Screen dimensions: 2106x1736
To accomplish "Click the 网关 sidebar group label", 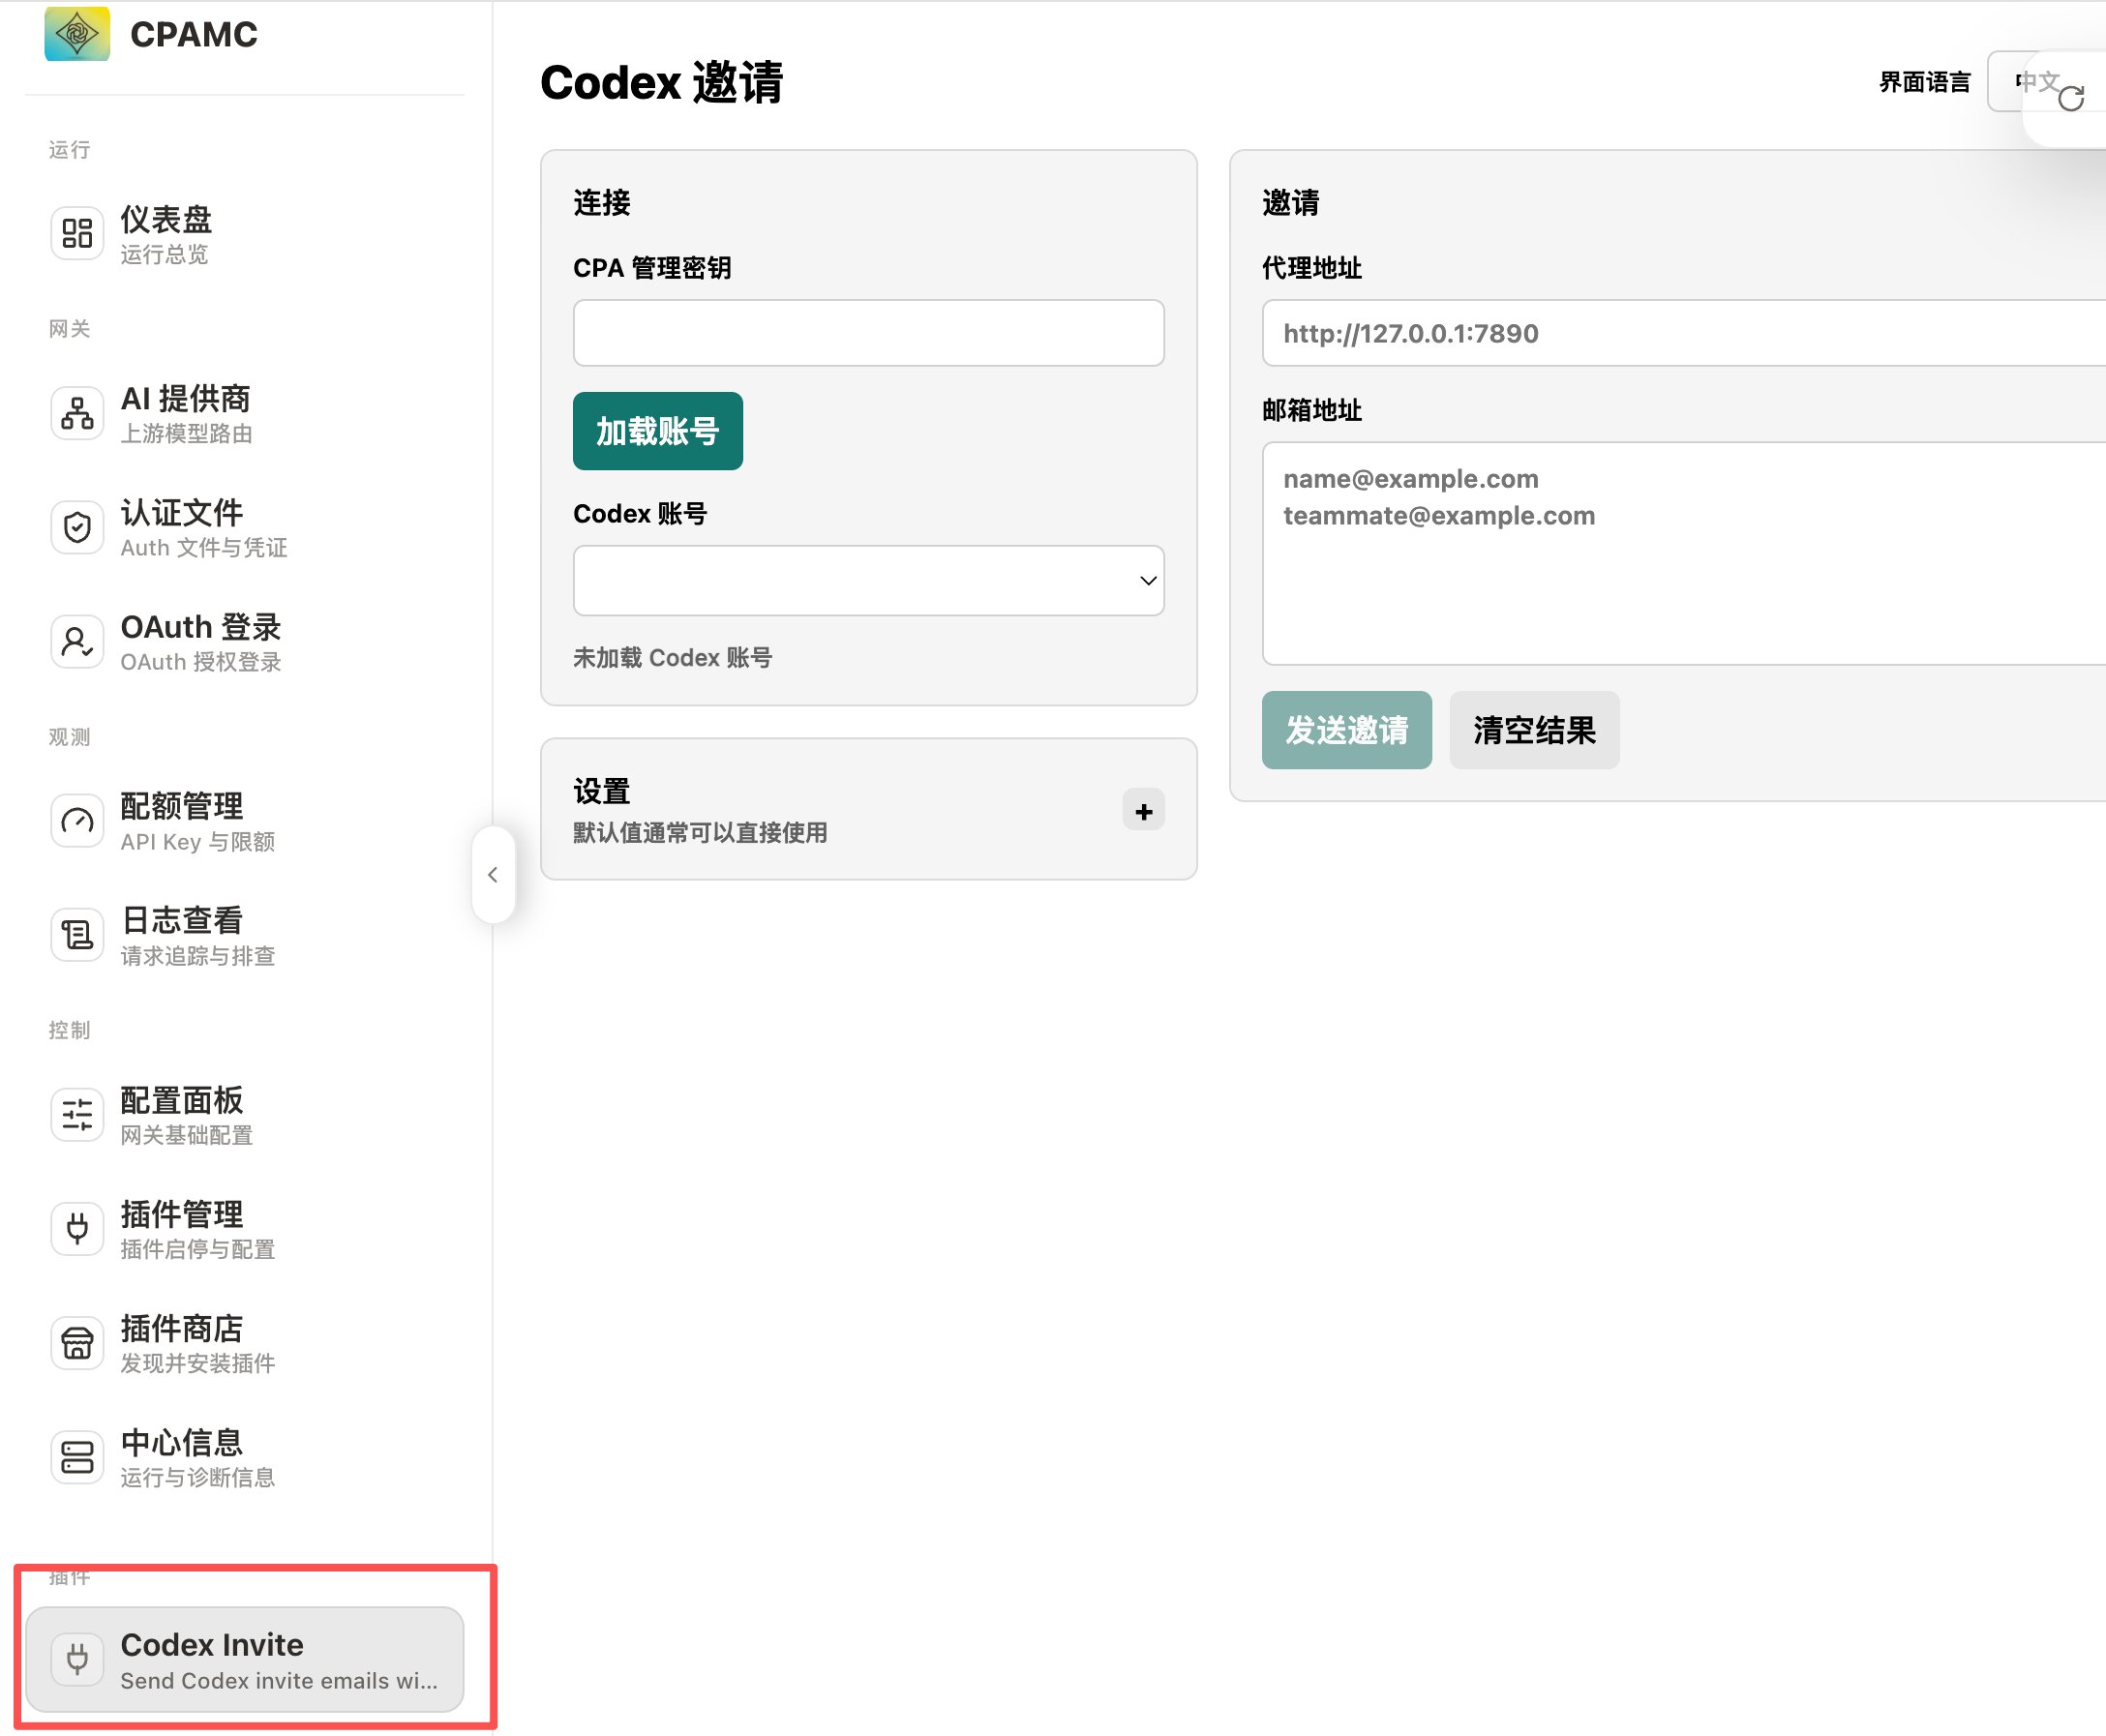I will click(70, 329).
